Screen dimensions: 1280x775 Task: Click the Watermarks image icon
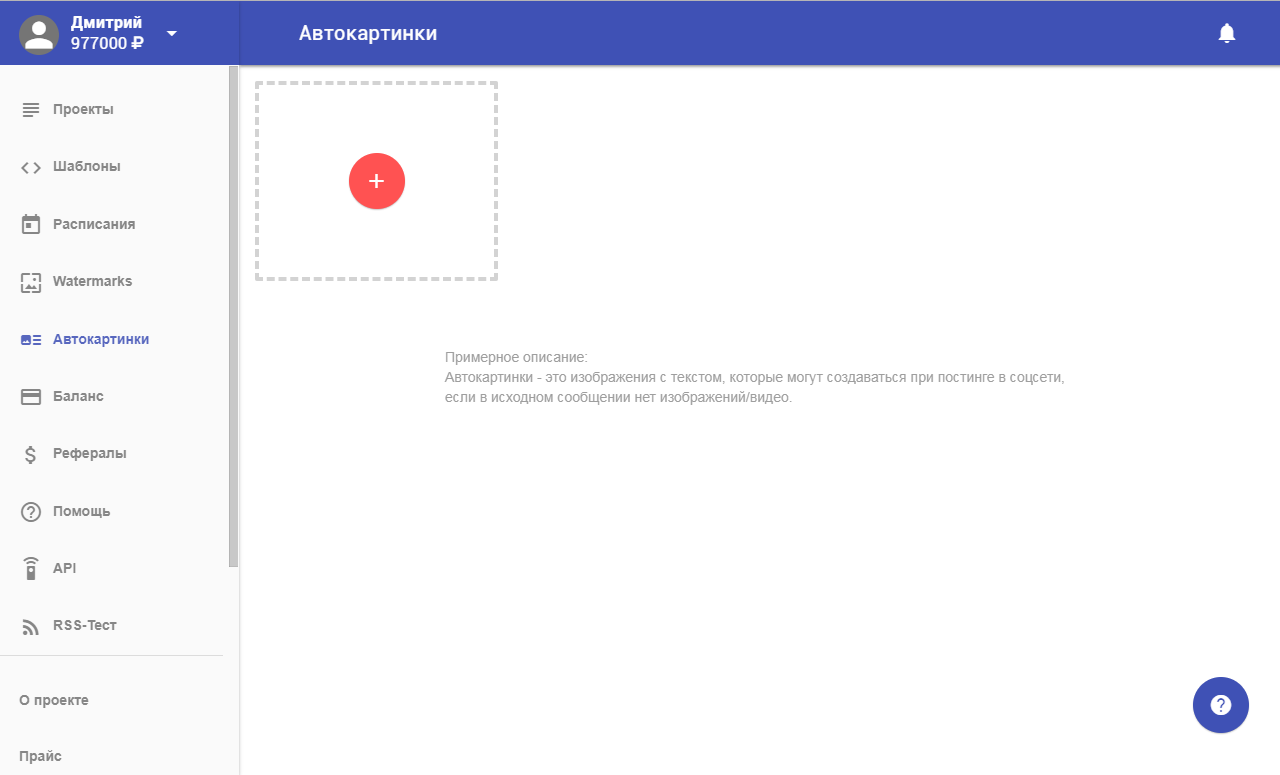pyautogui.click(x=31, y=282)
